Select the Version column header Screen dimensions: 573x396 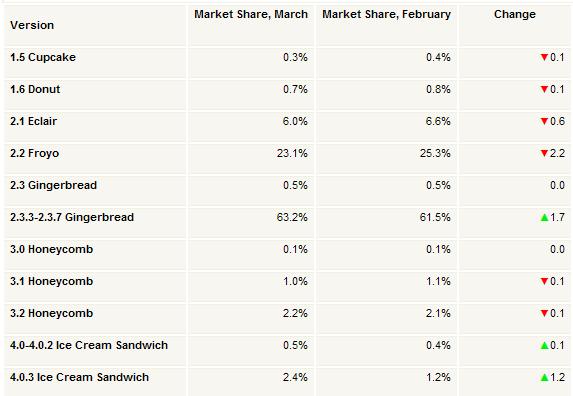32,25
